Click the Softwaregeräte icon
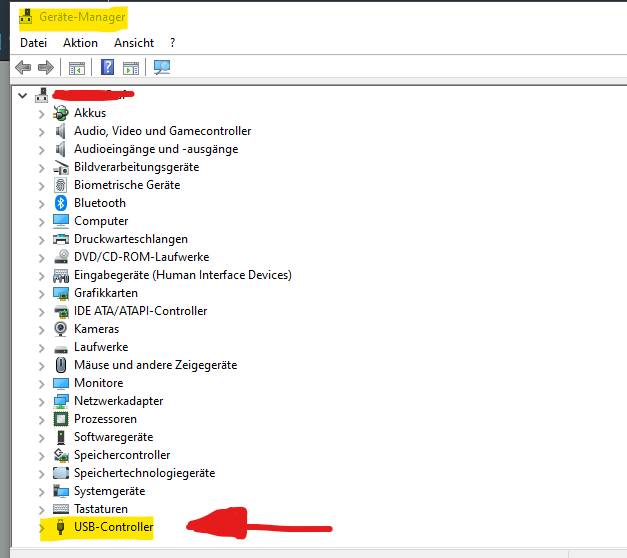 [61, 437]
